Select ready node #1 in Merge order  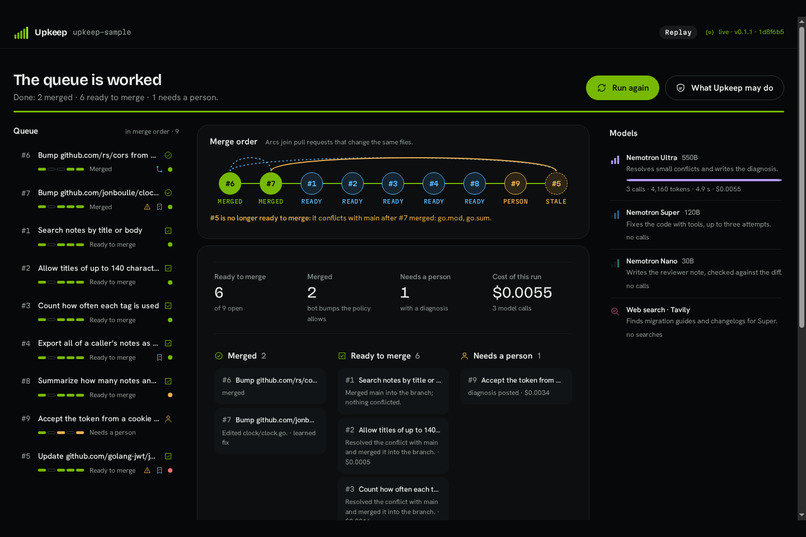[x=312, y=183]
